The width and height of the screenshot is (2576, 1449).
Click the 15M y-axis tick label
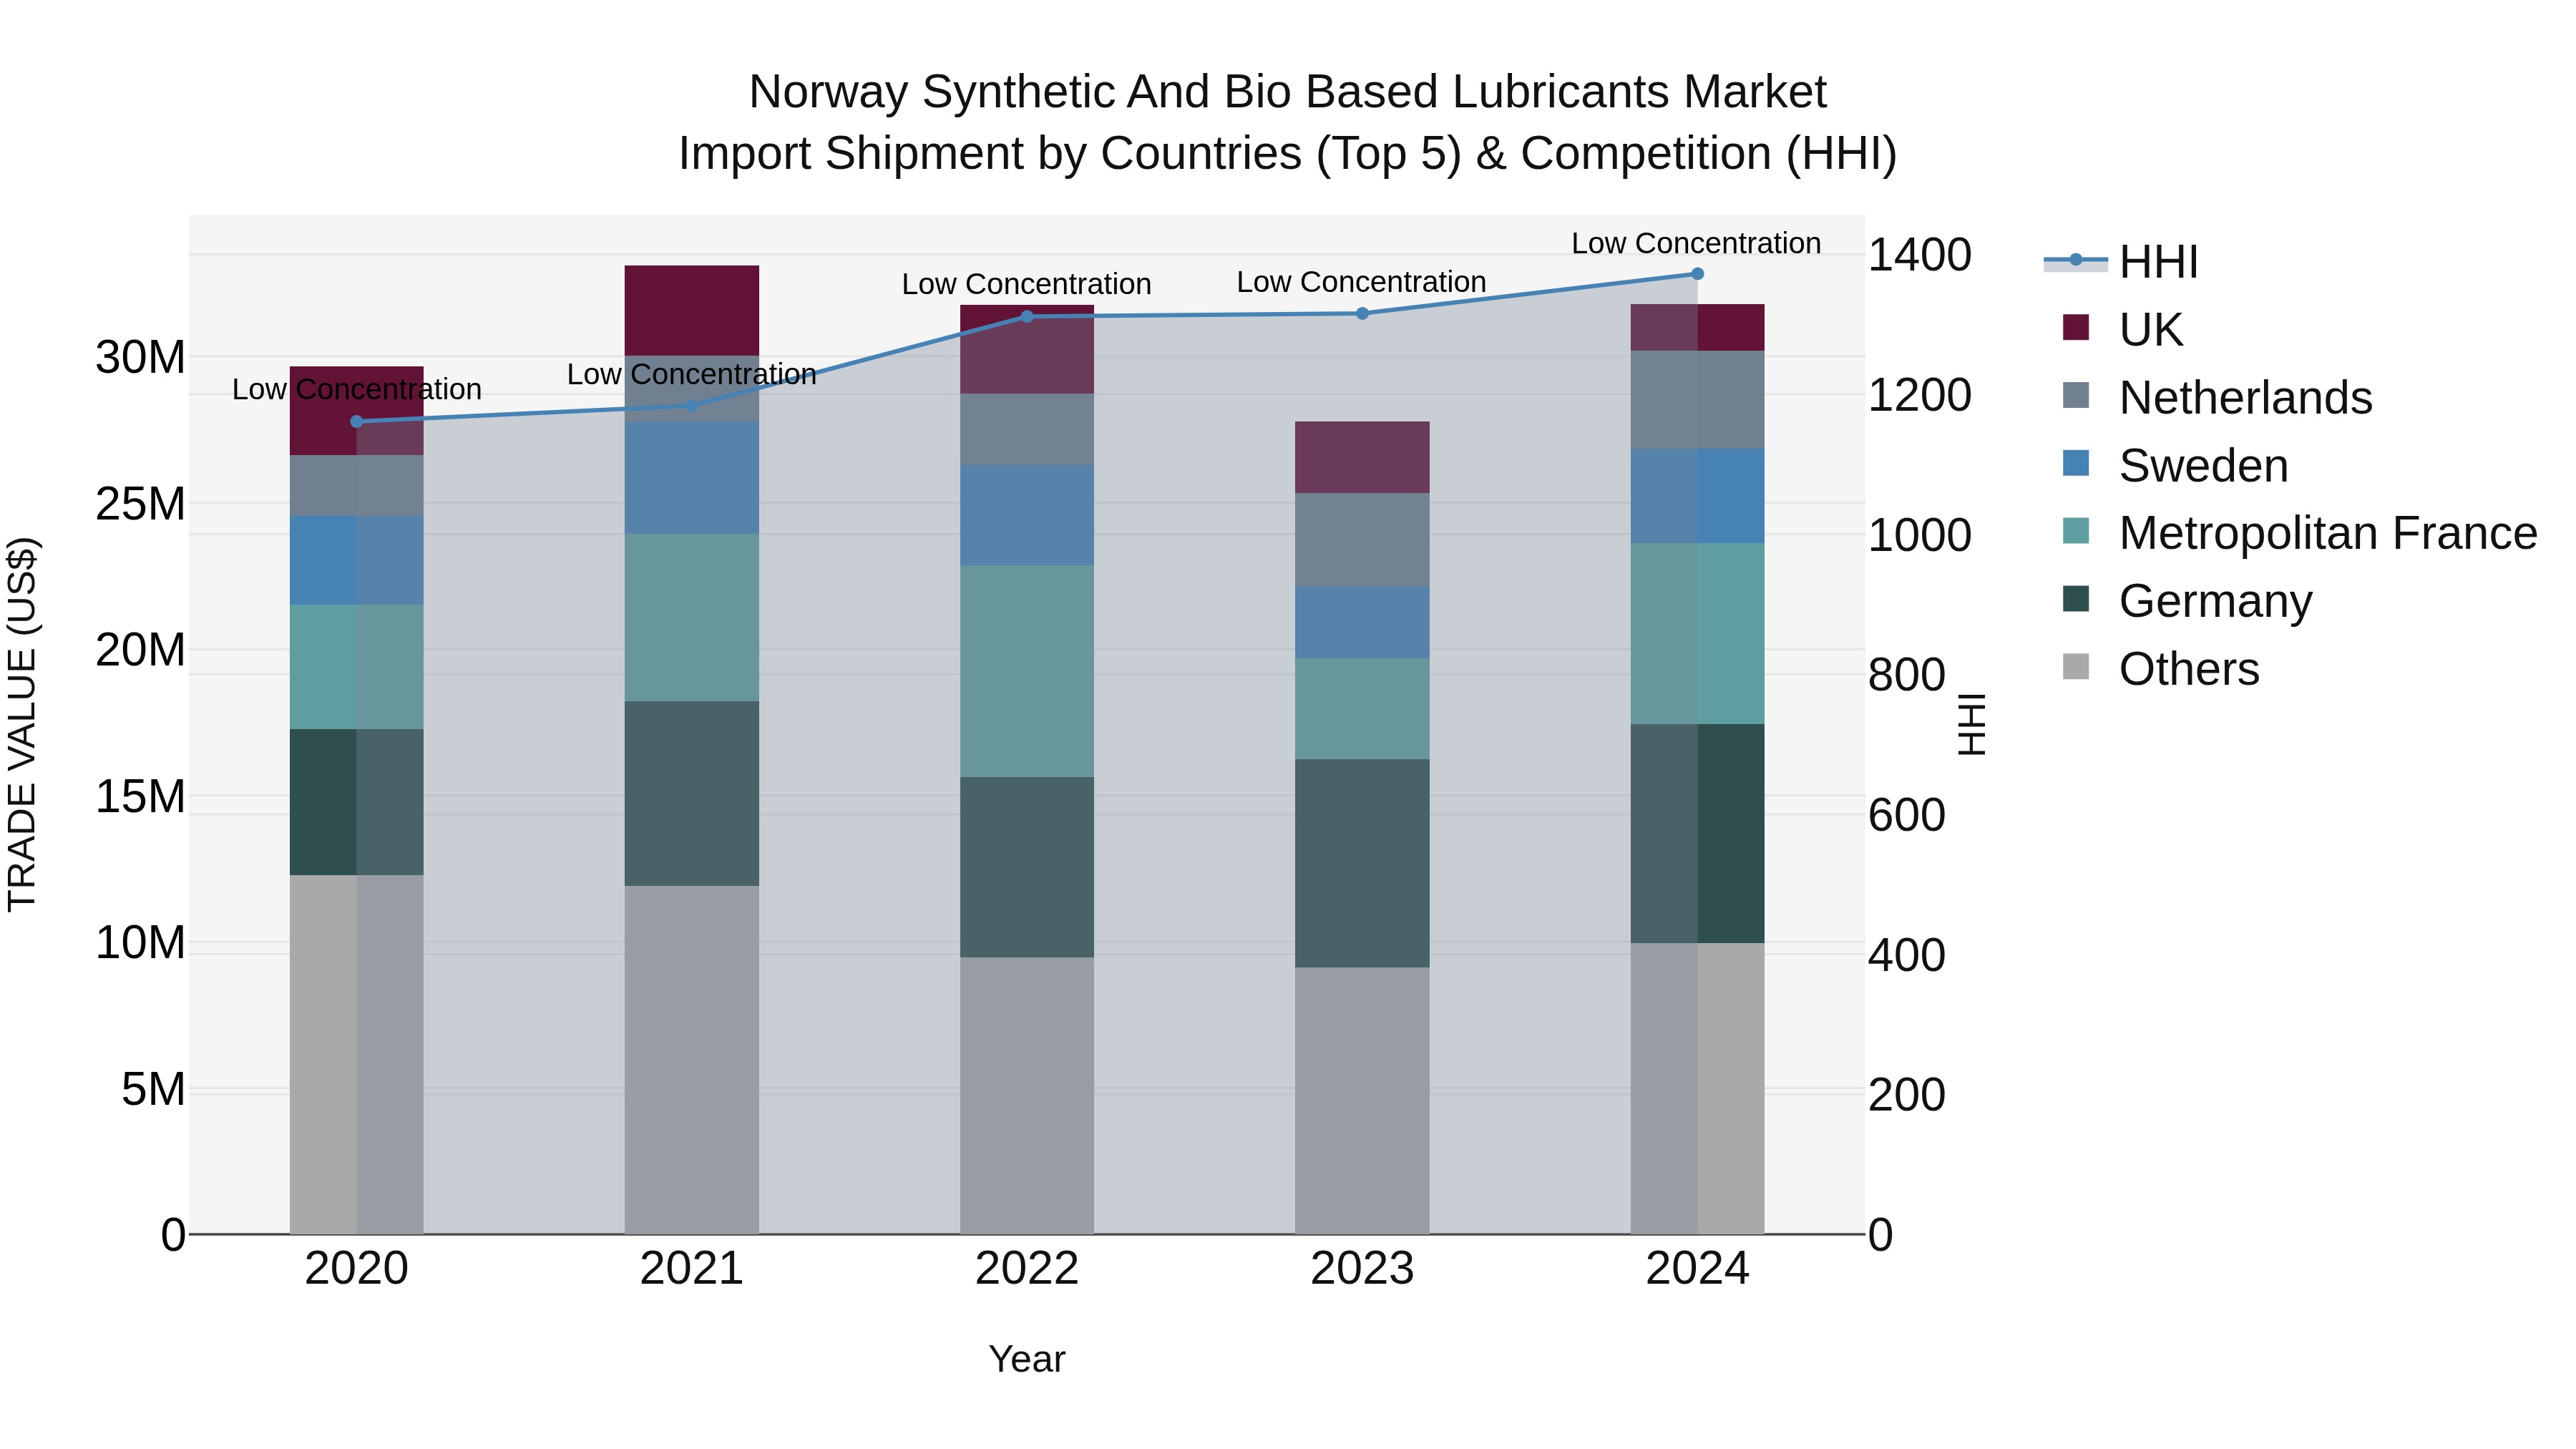(140, 797)
